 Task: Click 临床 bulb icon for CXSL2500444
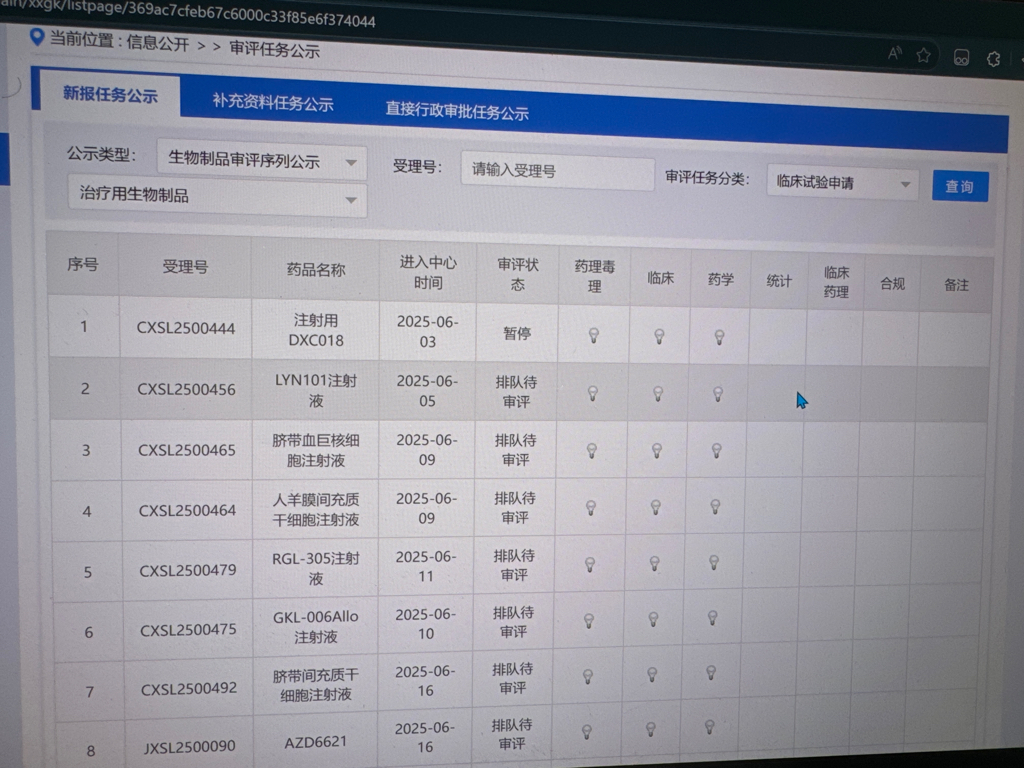point(659,336)
